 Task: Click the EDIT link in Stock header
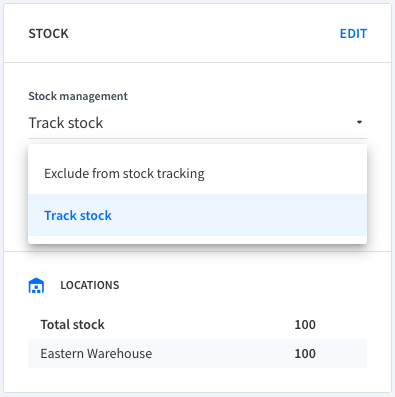tap(353, 34)
